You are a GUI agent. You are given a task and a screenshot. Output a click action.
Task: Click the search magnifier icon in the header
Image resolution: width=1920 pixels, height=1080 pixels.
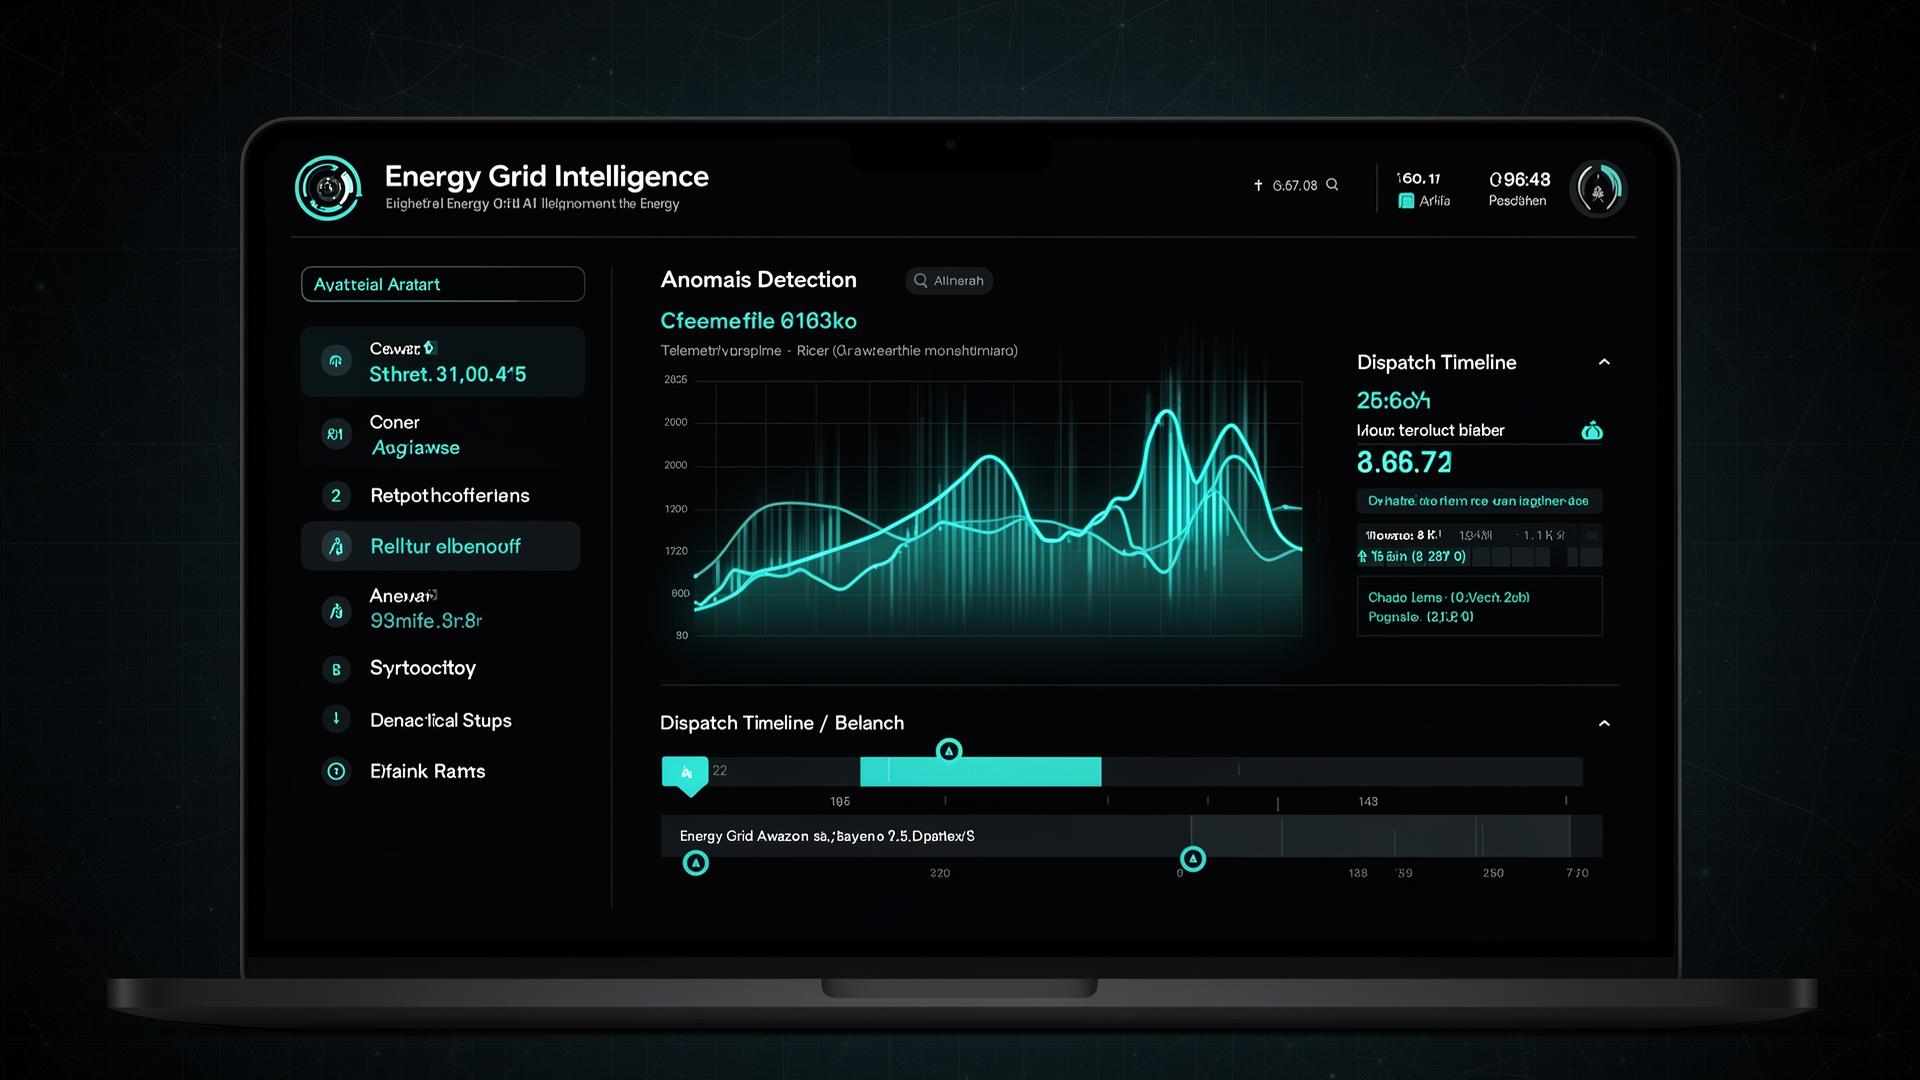[x=1332, y=185]
